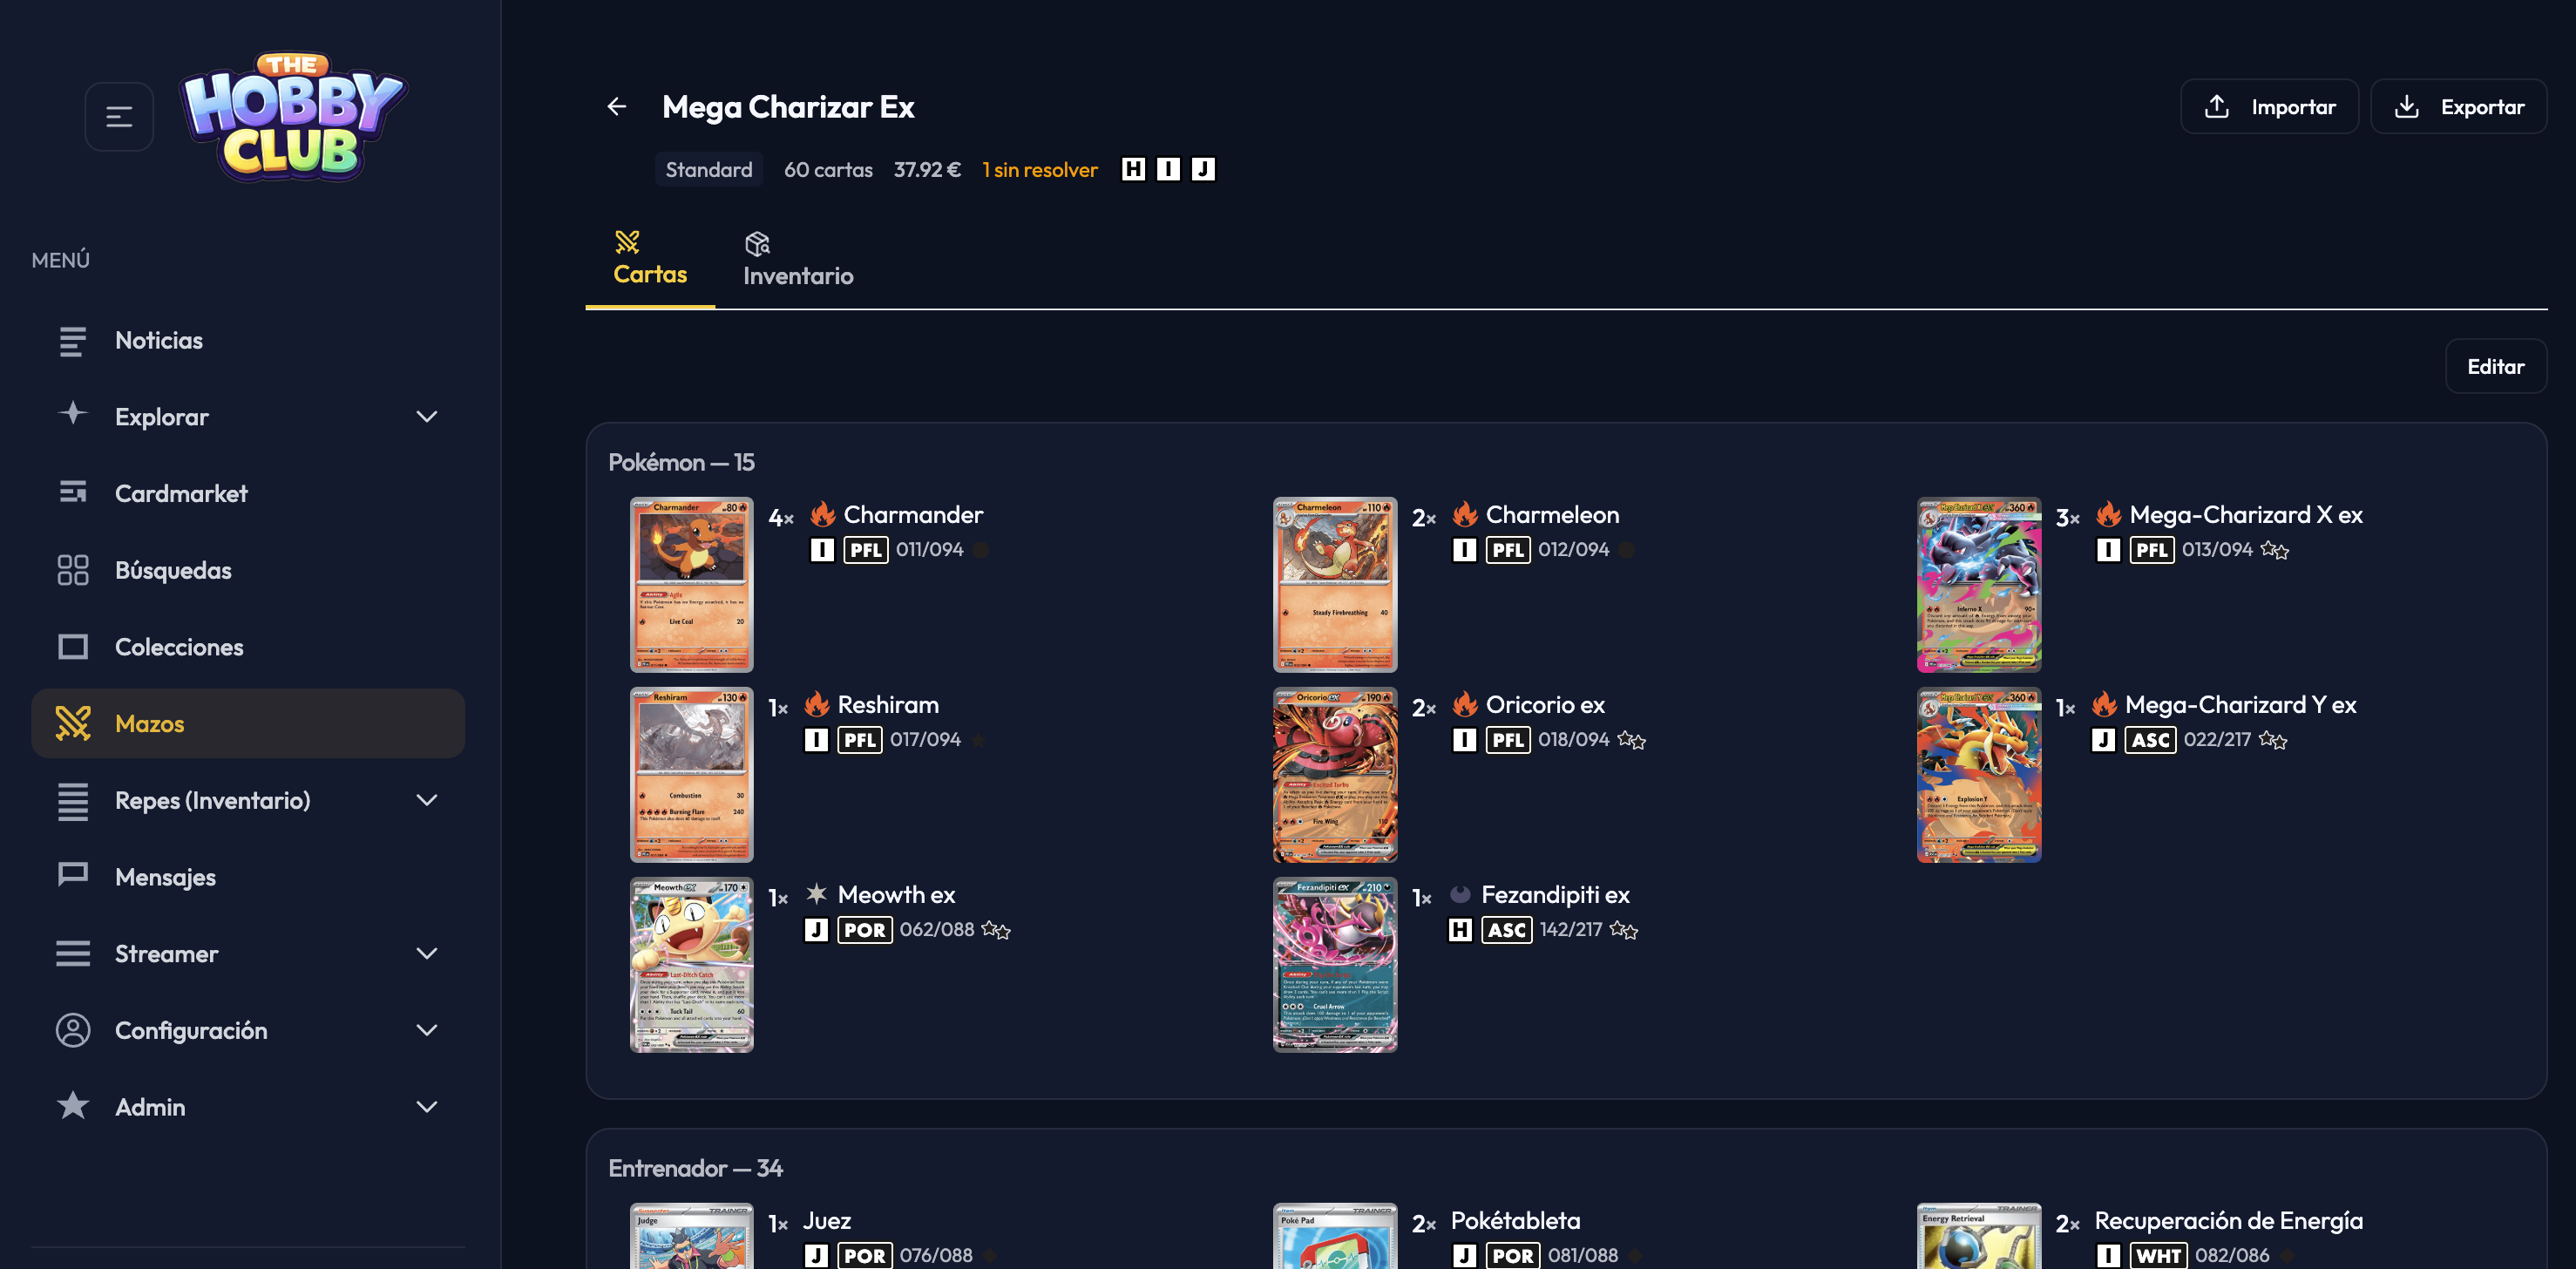Viewport: 2576px width, 1269px height.
Task: Open the Meowth ex card thumbnail
Action: pyautogui.click(x=692, y=965)
